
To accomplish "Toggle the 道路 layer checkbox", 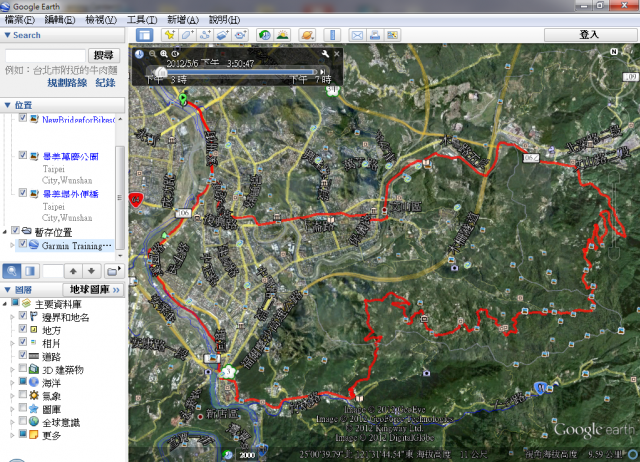I will 23,355.
